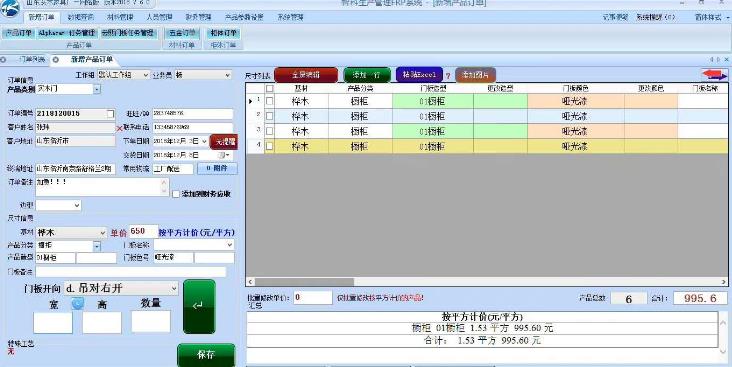This screenshot has height=367, width=732.
Task: Click the 产品订单 ribbon button
Action: click(18, 33)
